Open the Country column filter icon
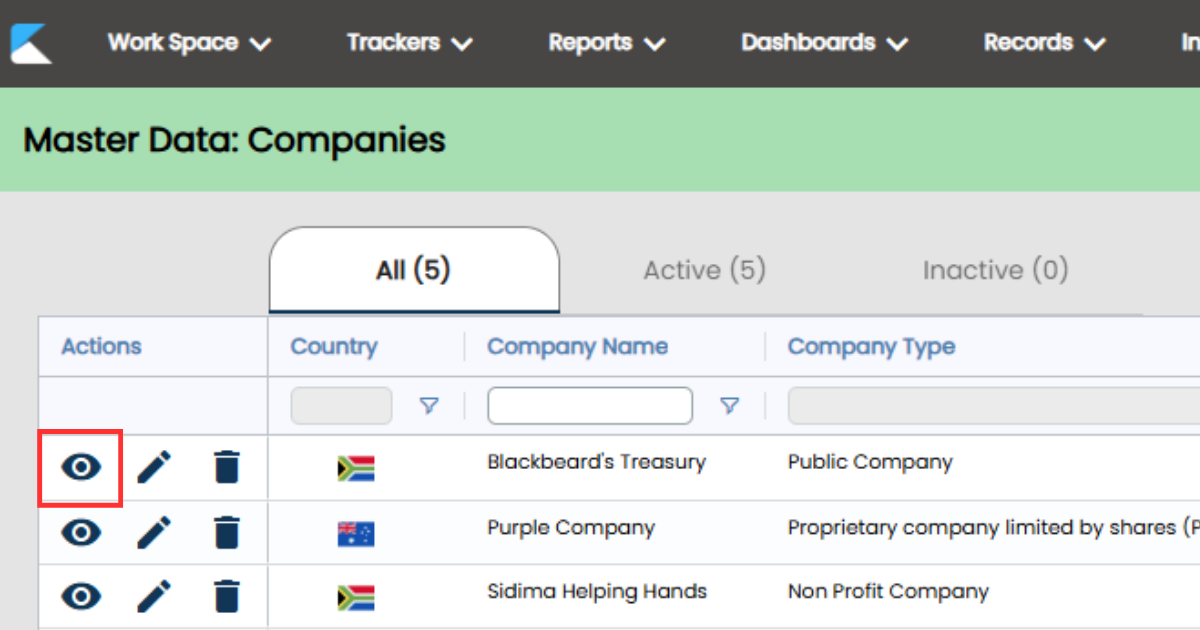 [429, 406]
